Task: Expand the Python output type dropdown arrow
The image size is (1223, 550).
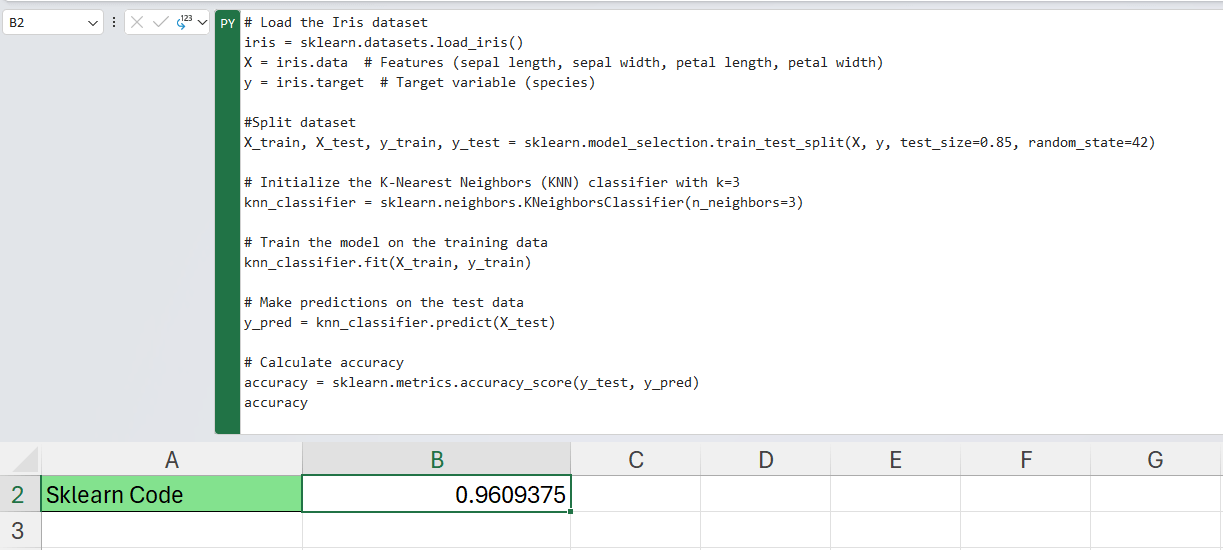Action: pos(202,22)
